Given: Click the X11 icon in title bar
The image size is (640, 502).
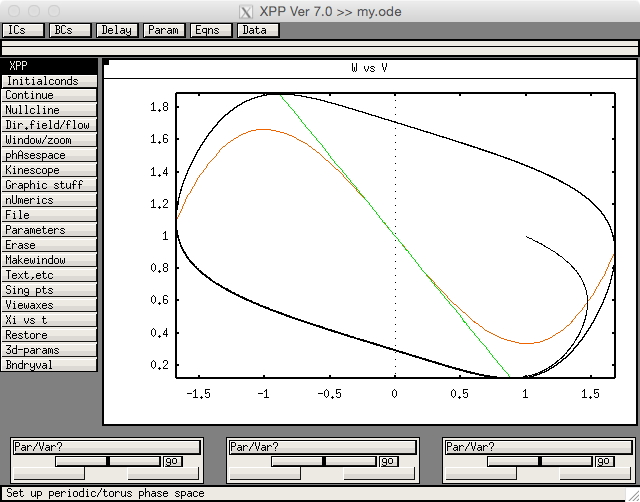Looking at the screenshot, I should coord(246,12).
